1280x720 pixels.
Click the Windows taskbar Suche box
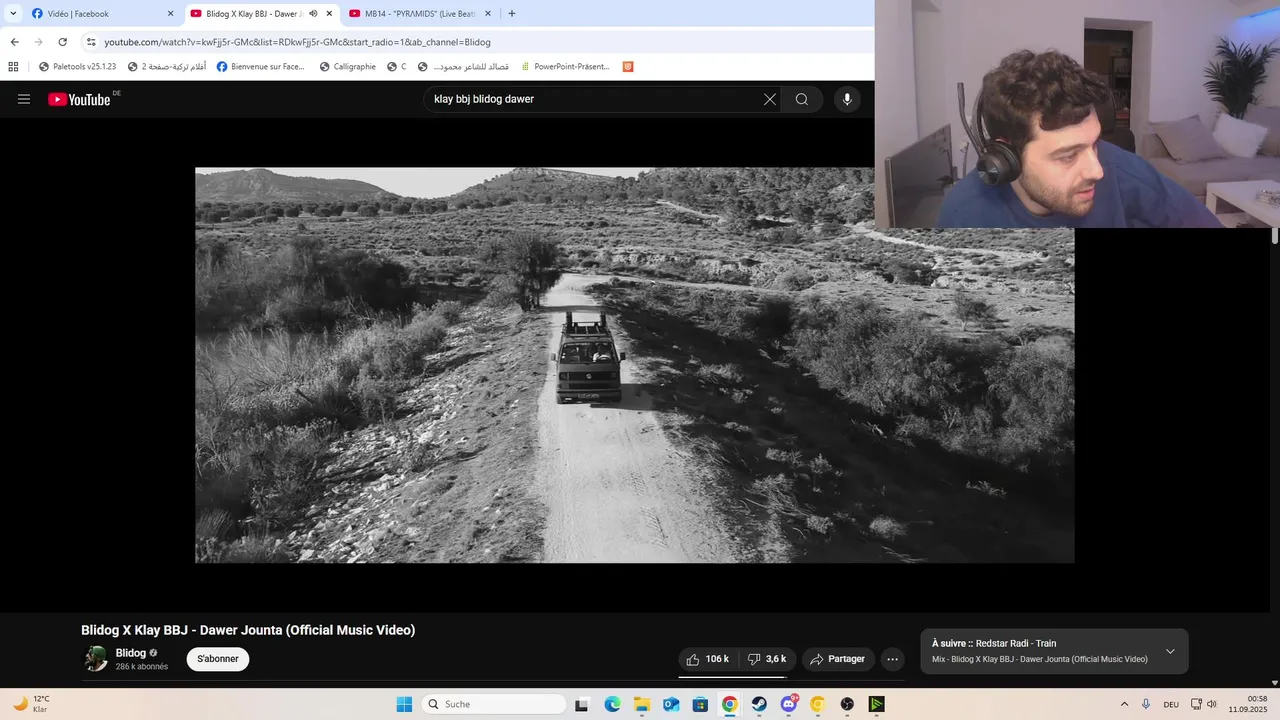[493, 704]
